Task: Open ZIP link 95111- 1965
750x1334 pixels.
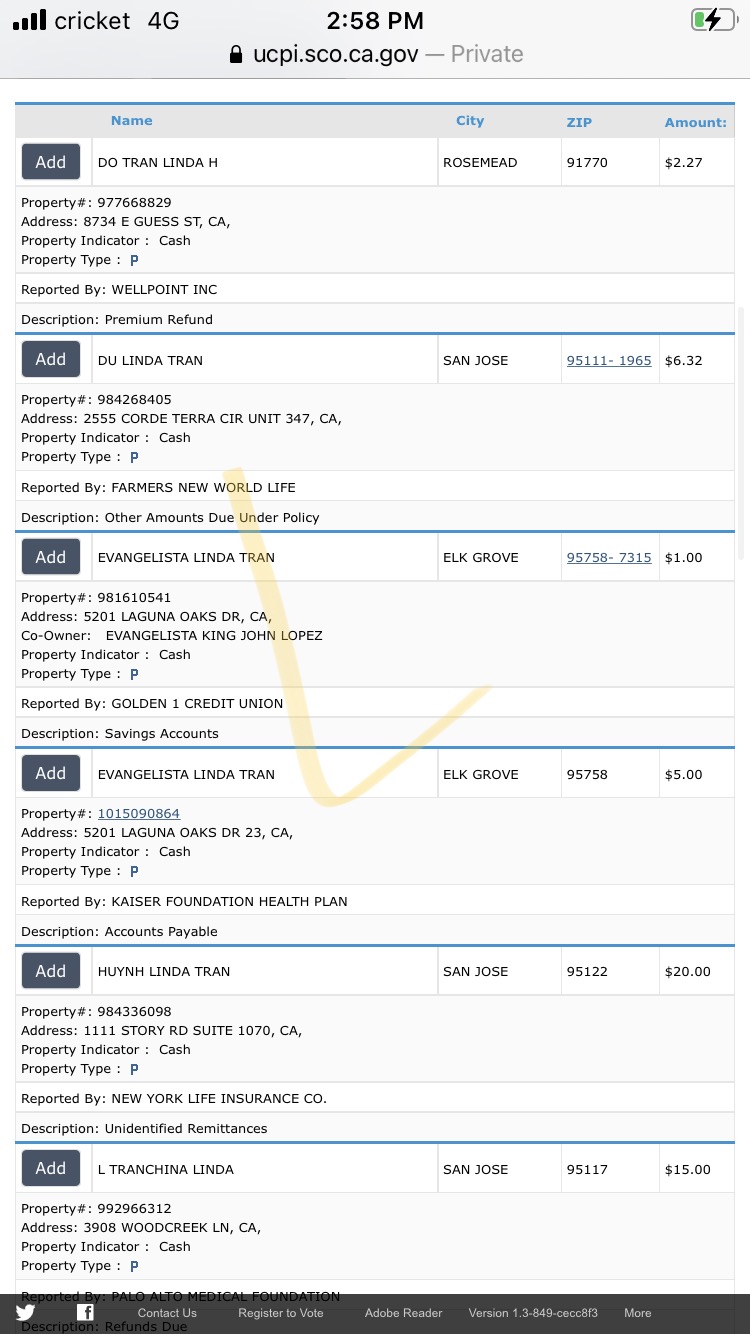Action: (609, 361)
